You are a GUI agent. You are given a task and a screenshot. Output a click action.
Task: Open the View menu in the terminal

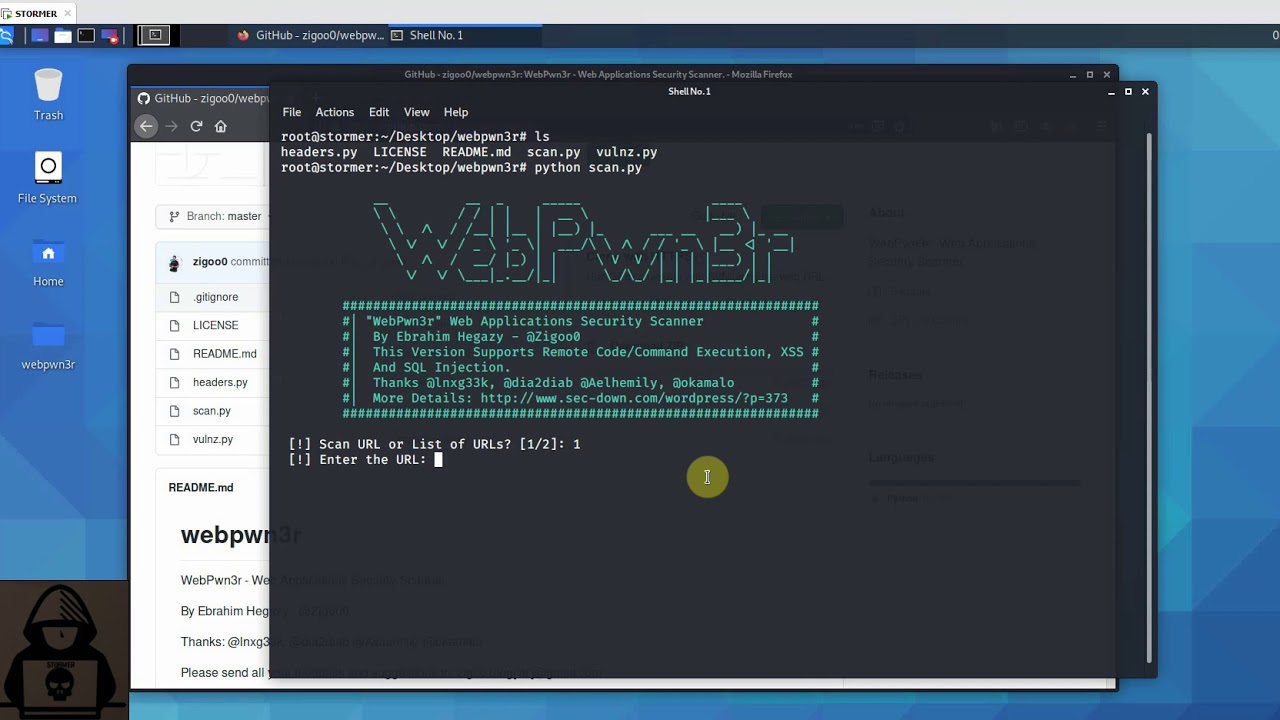(x=417, y=112)
